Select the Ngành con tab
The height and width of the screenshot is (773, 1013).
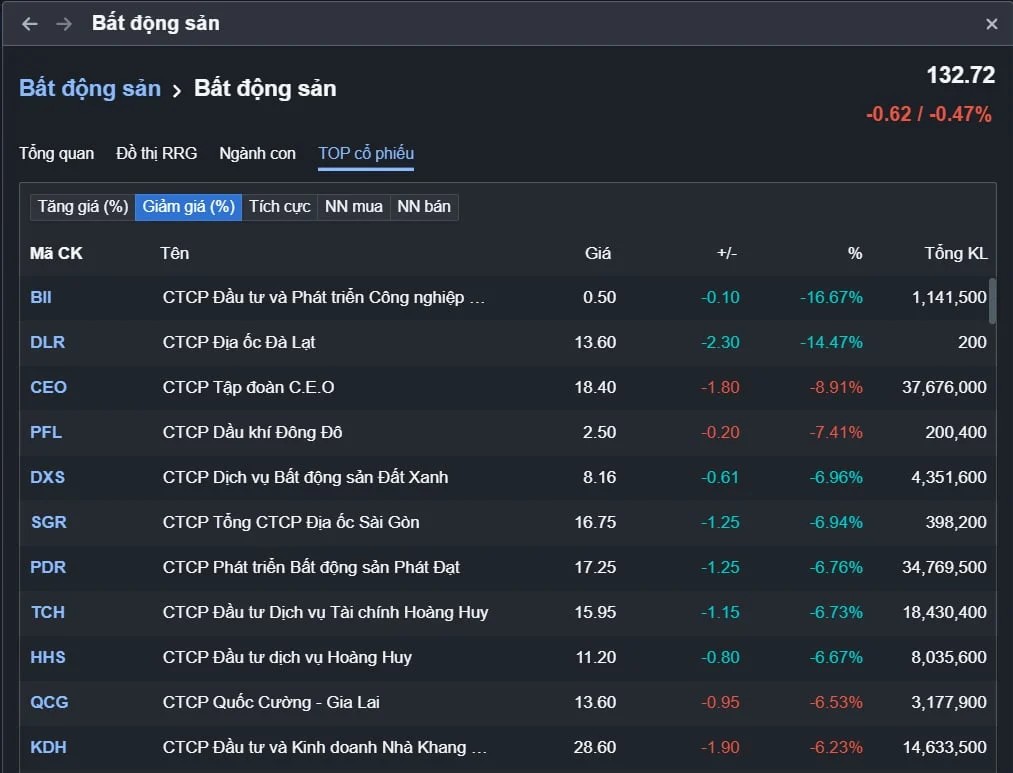[258, 154]
